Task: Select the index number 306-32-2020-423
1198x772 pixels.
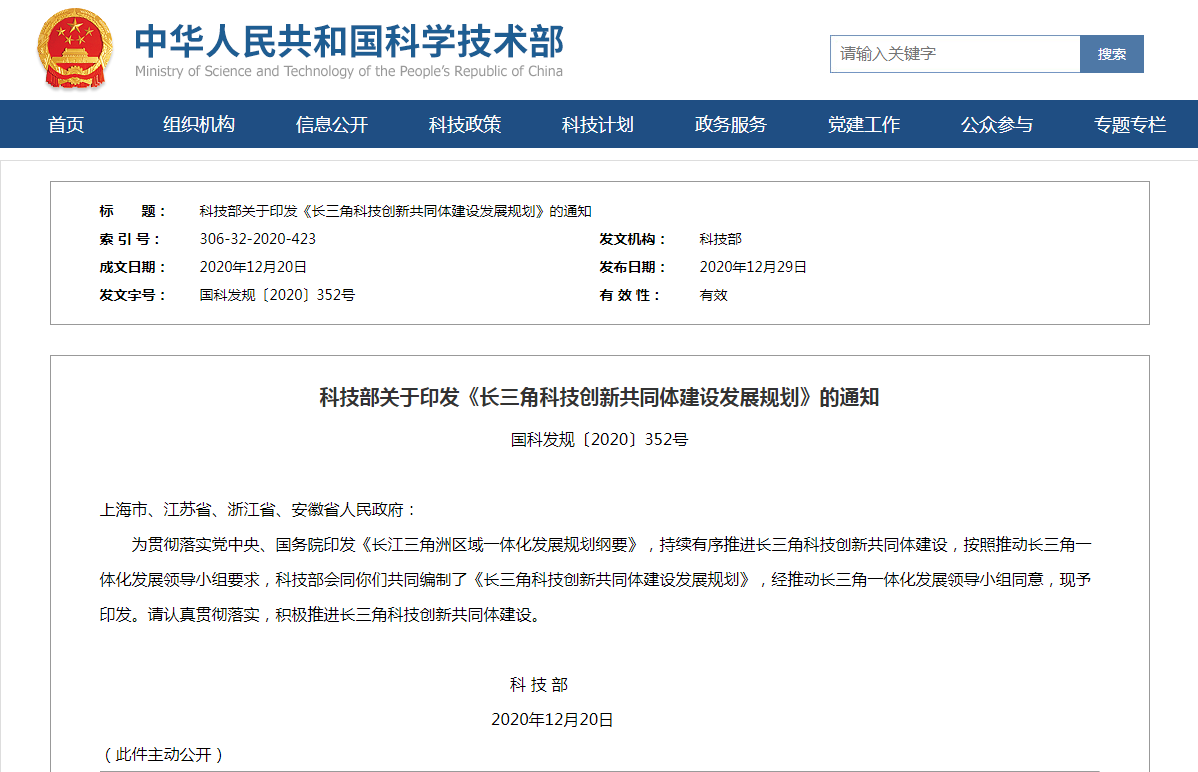Action: [x=258, y=239]
